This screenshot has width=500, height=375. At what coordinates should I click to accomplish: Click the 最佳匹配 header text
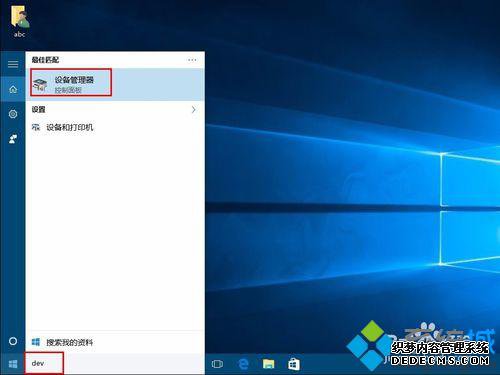tap(45, 60)
